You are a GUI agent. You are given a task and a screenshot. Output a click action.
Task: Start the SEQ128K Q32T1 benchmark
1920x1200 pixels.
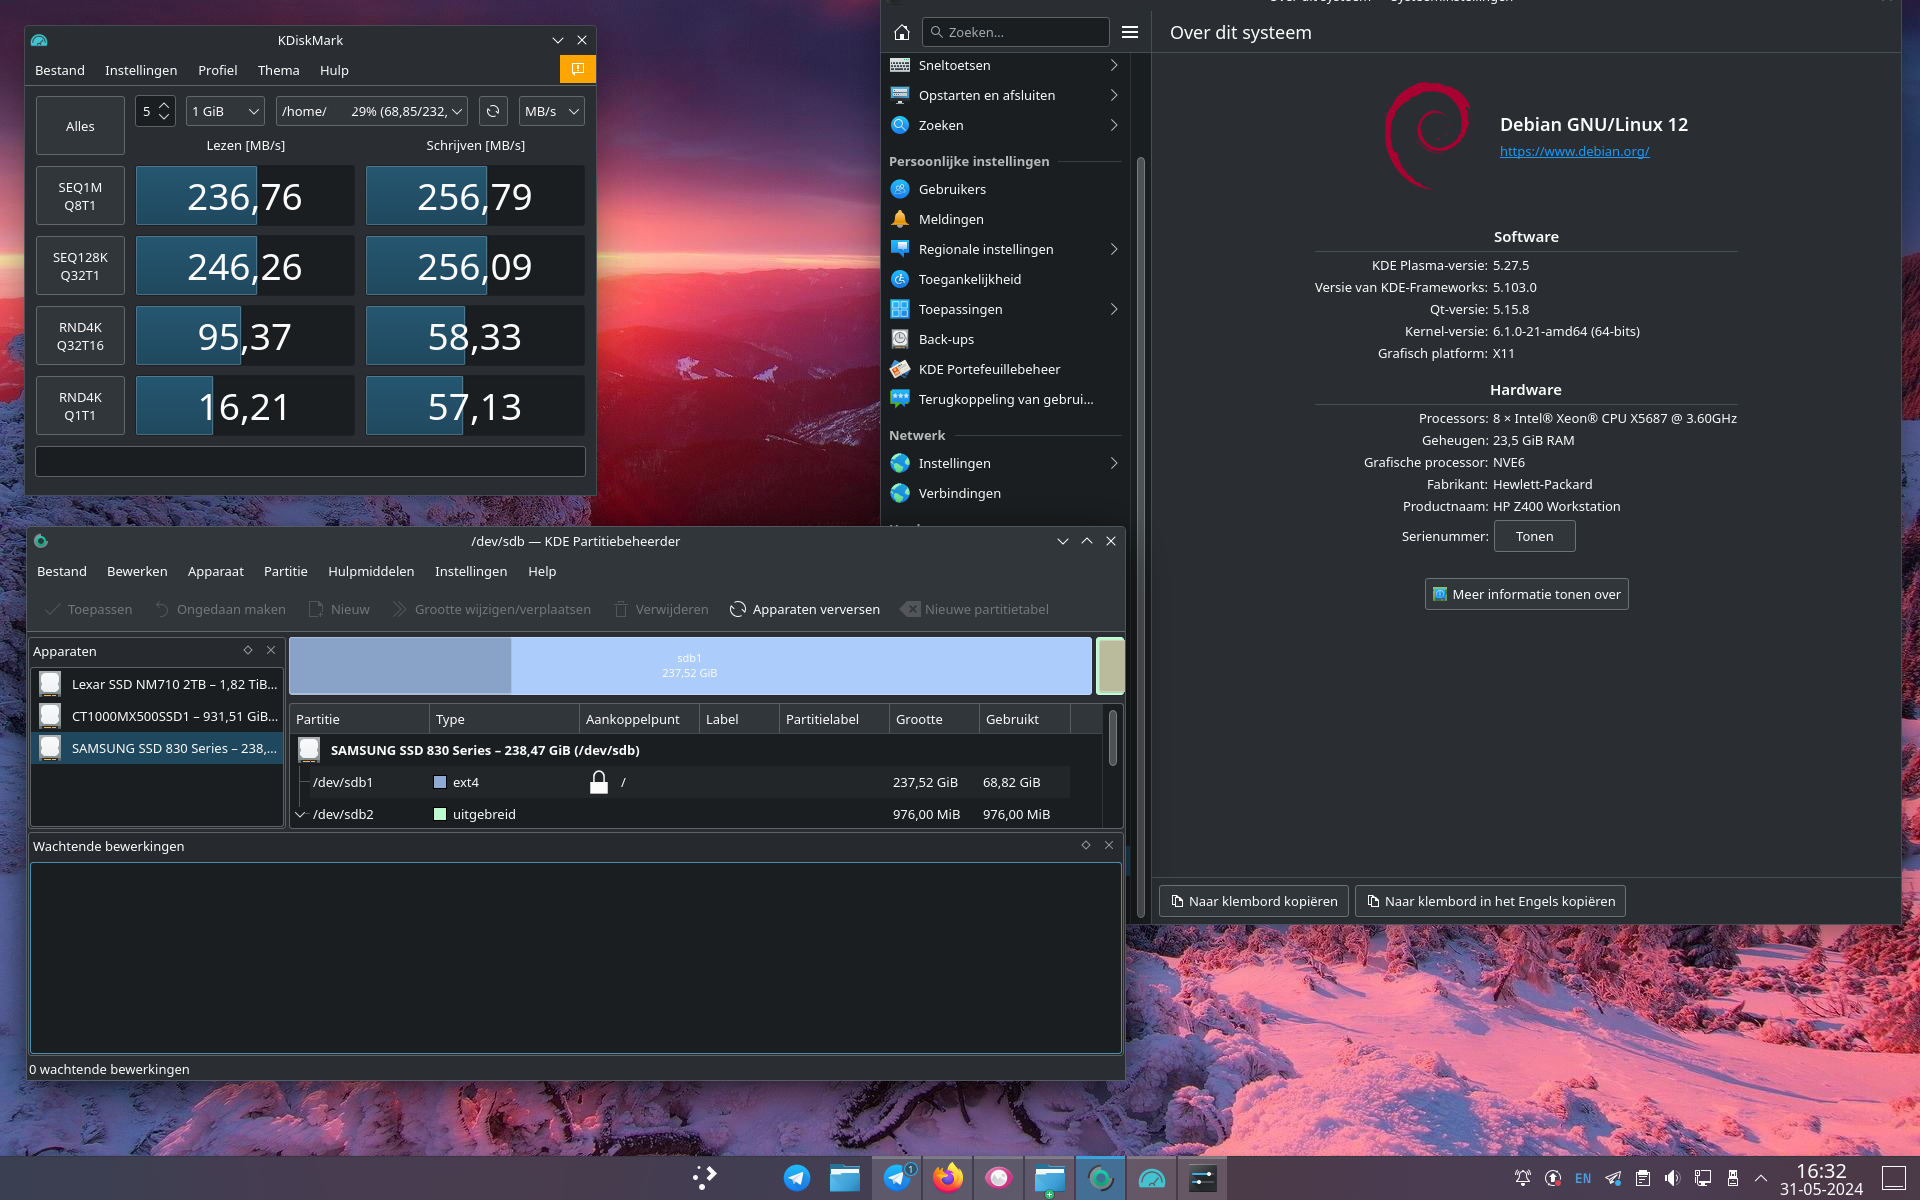[x=80, y=266]
